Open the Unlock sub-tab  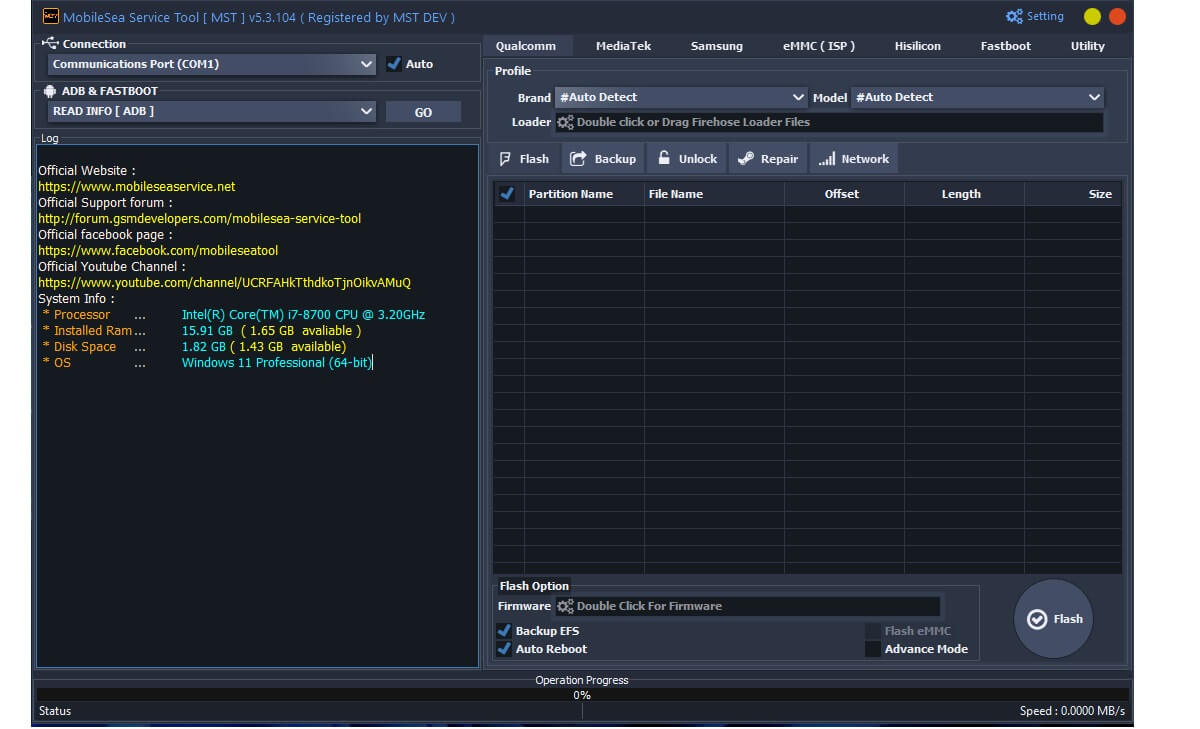pos(688,159)
